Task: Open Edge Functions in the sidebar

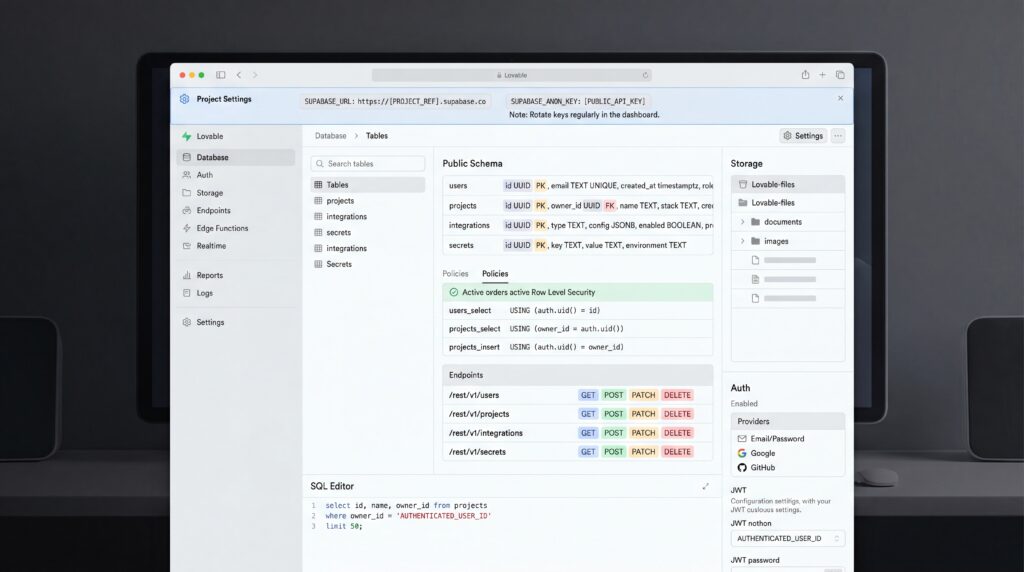Action: coord(236,228)
